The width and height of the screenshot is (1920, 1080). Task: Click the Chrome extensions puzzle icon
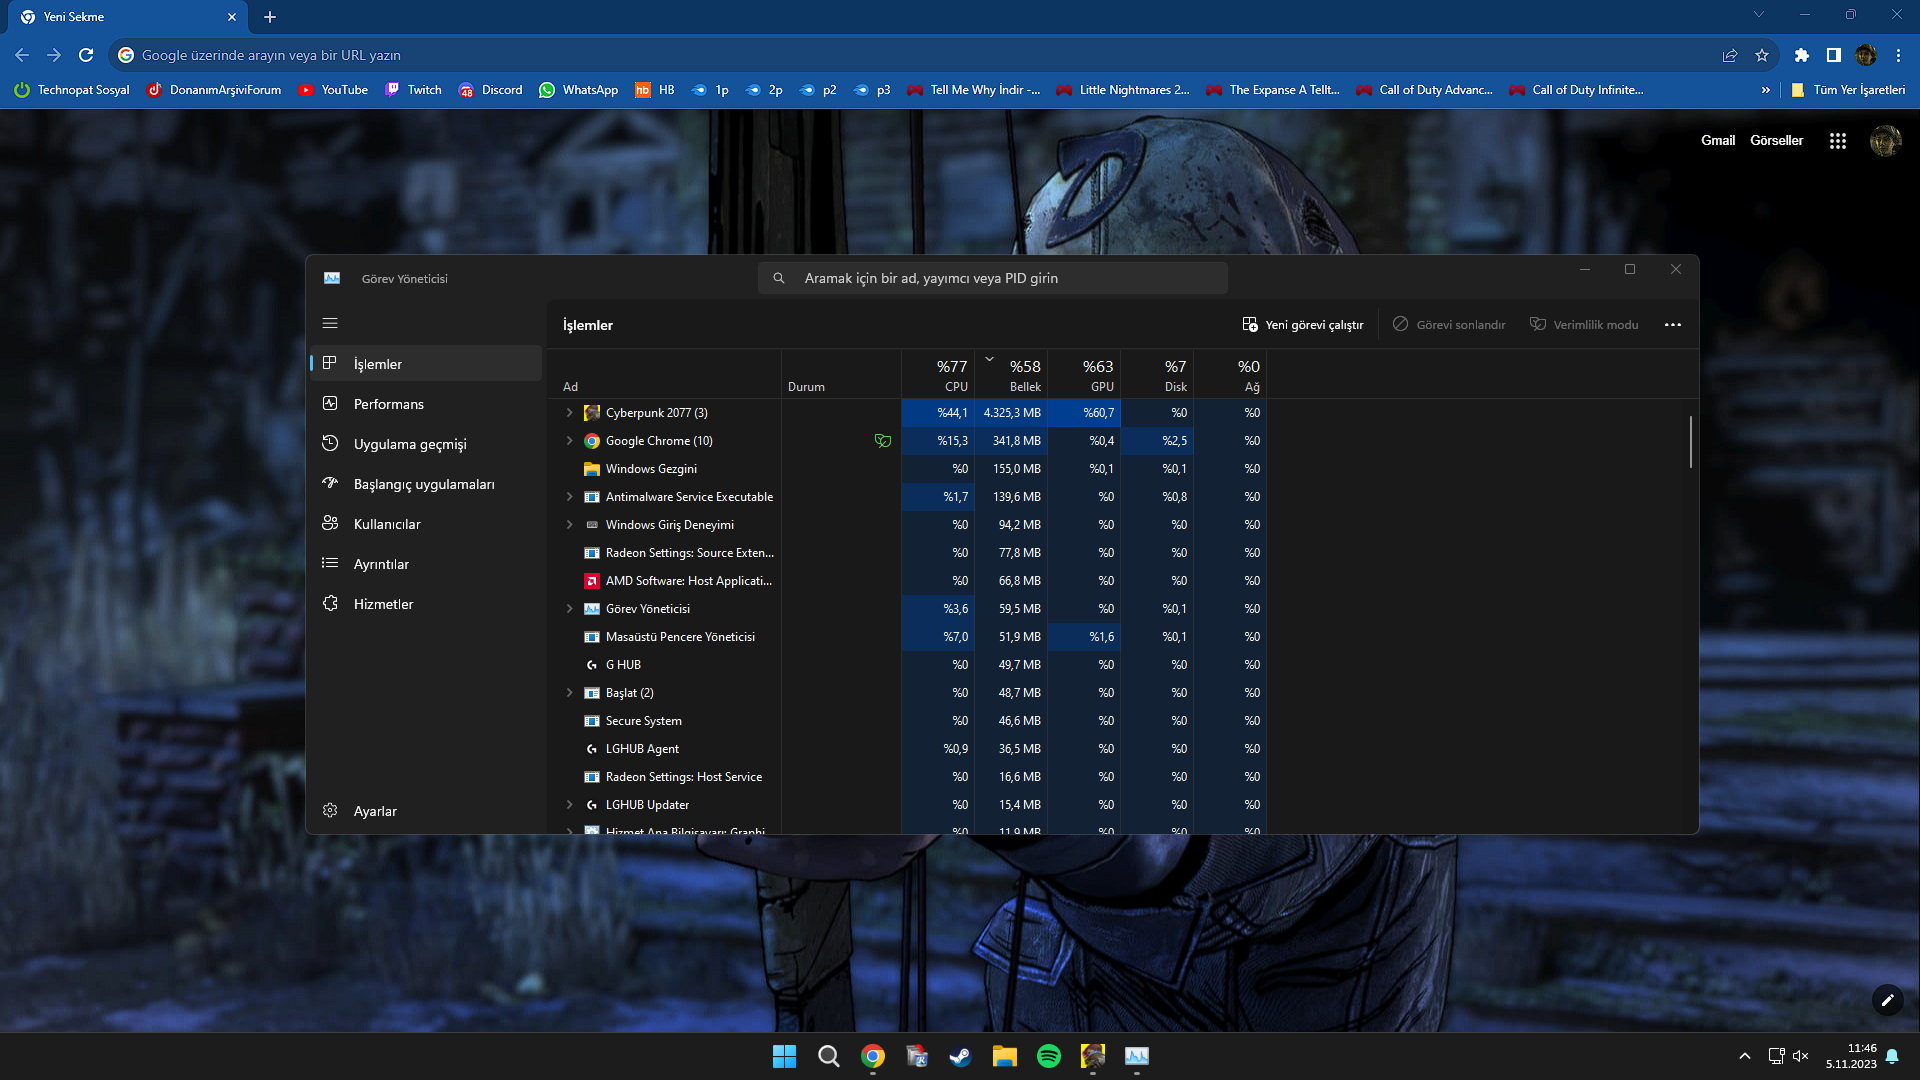click(1801, 55)
